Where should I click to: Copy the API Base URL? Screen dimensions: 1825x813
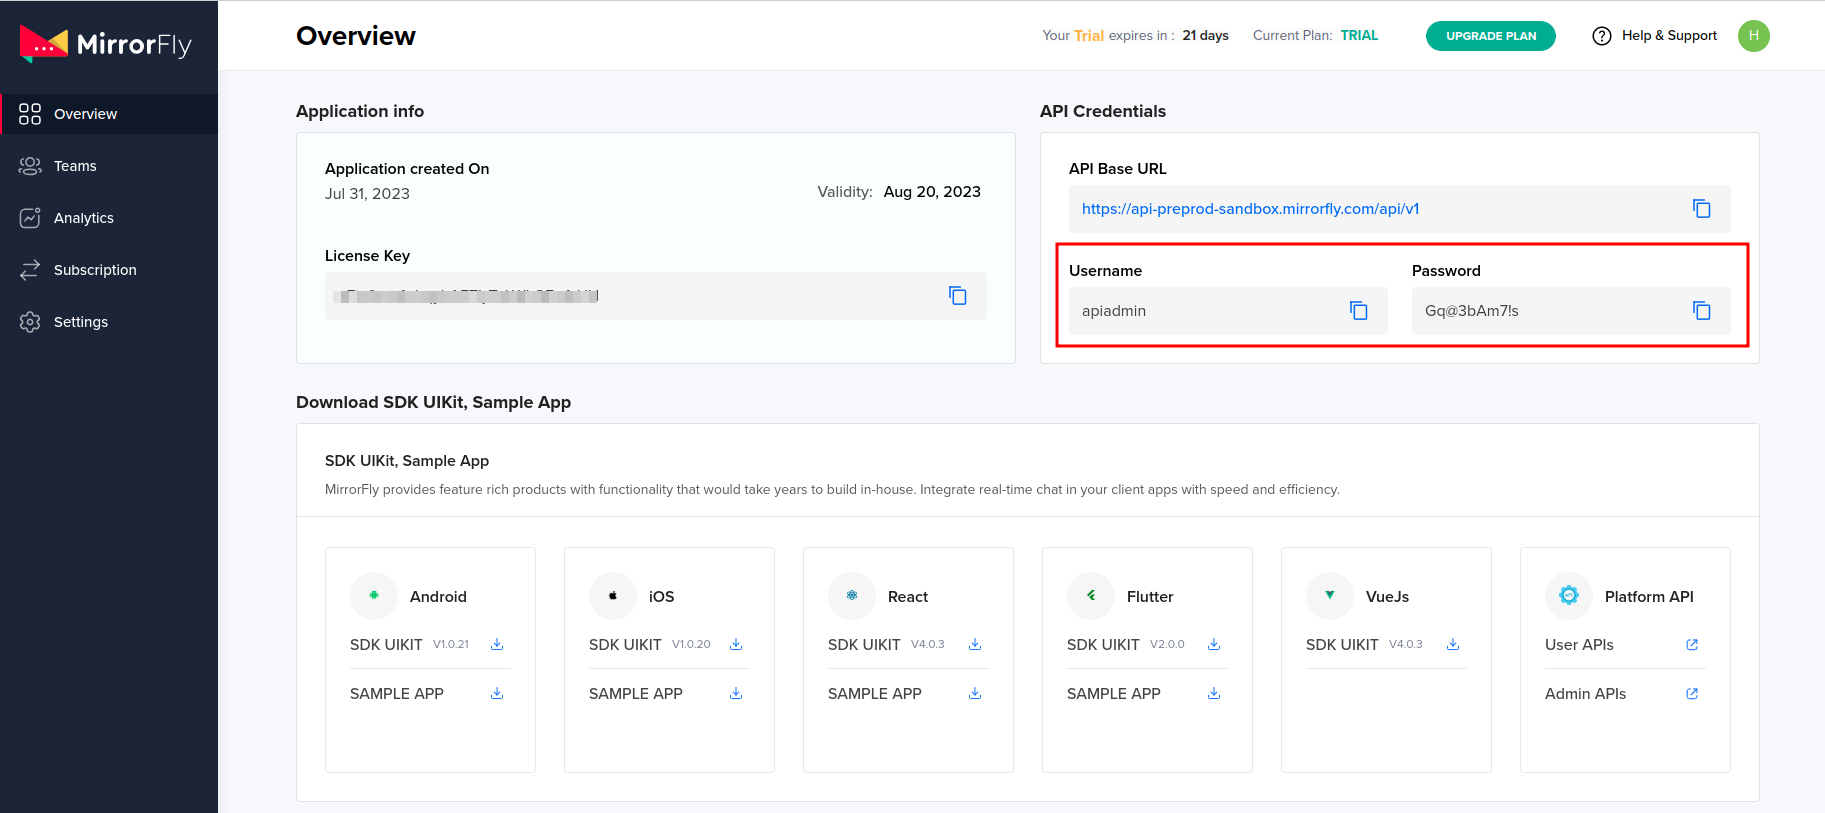pyautogui.click(x=1702, y=208)
